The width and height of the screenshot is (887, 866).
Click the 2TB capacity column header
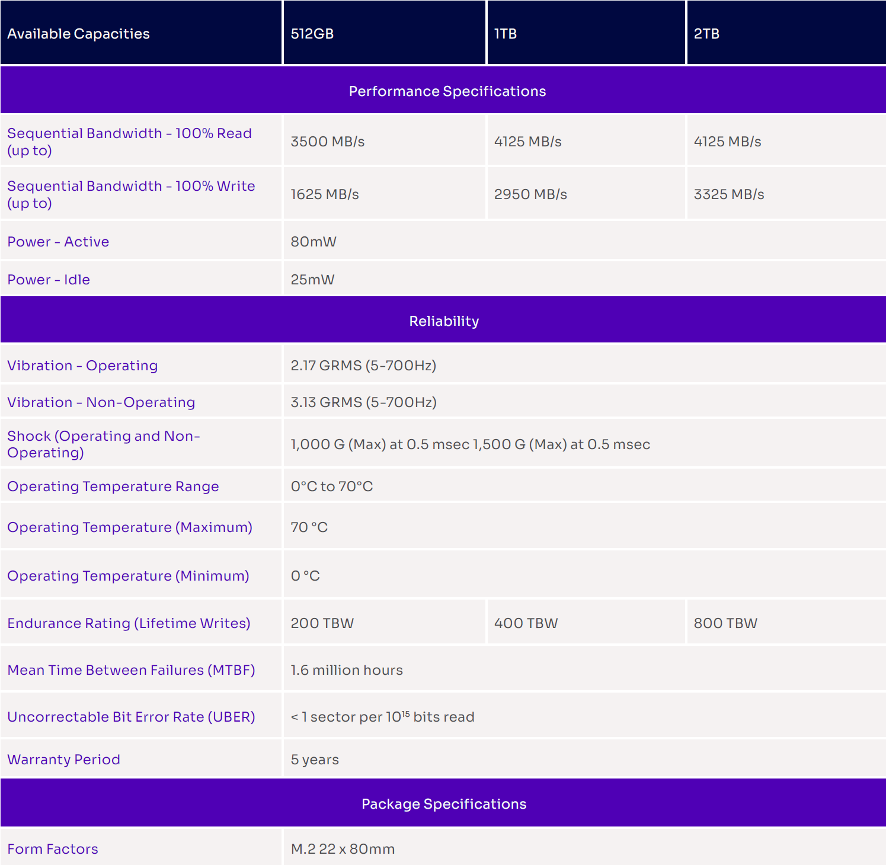tap(706, 34)
